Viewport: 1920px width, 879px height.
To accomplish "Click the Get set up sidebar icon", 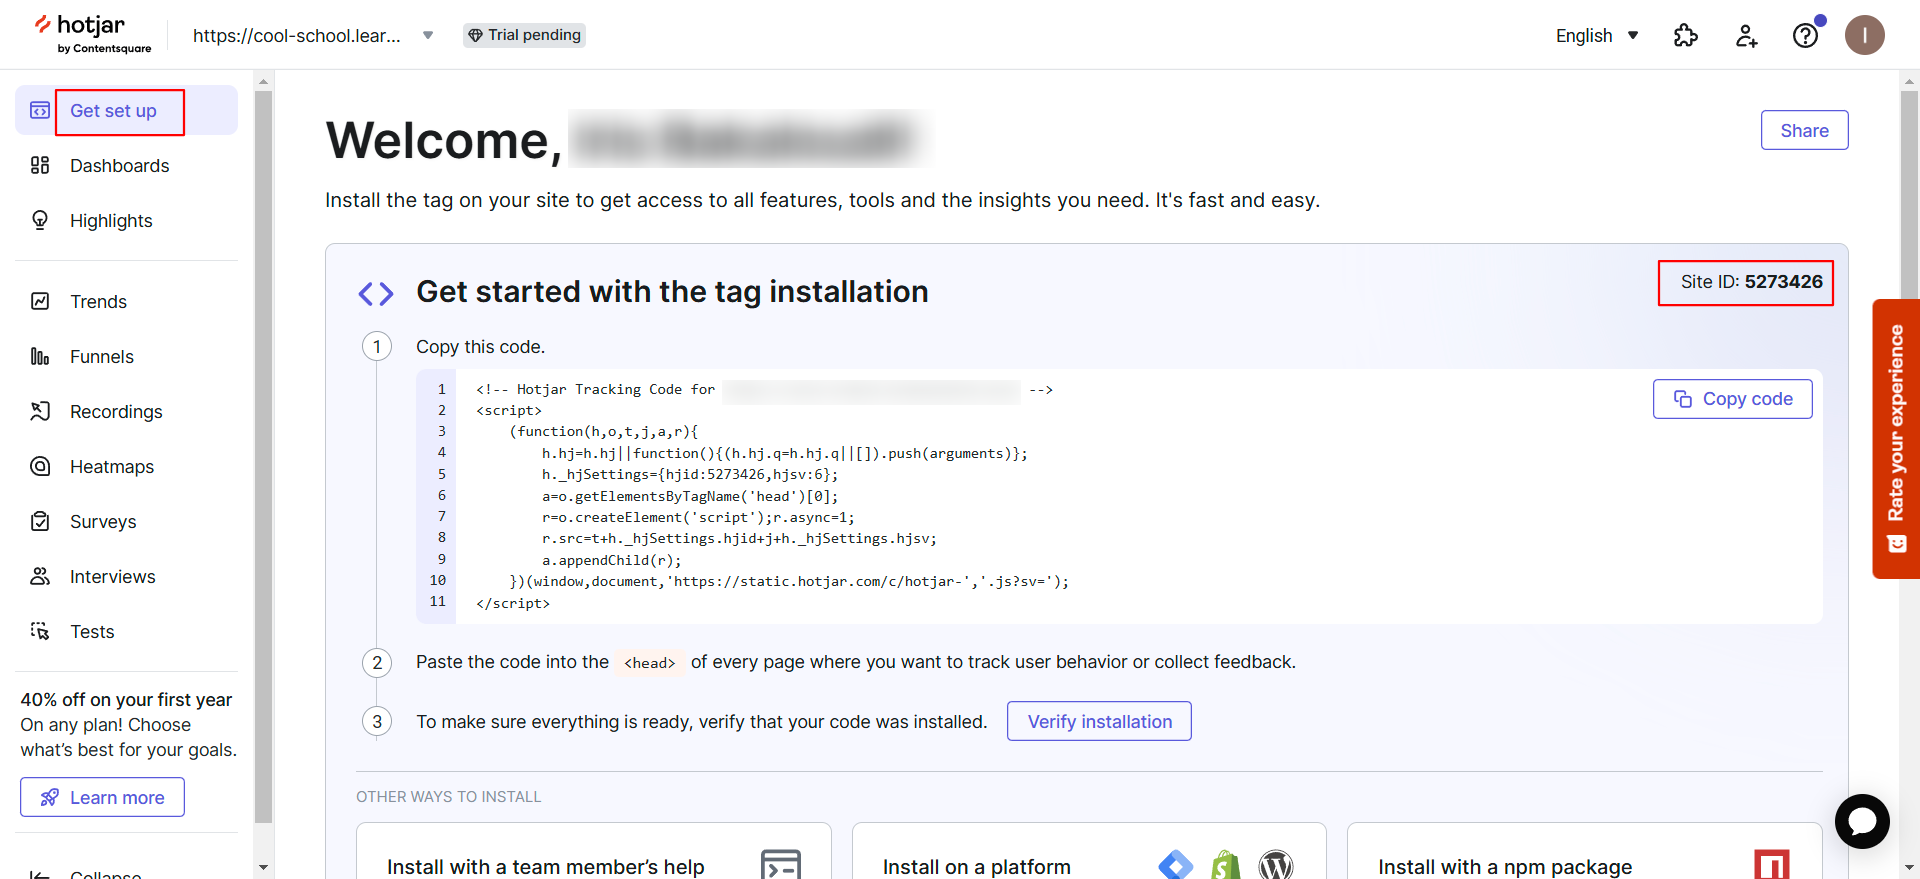I will [40, 111].
